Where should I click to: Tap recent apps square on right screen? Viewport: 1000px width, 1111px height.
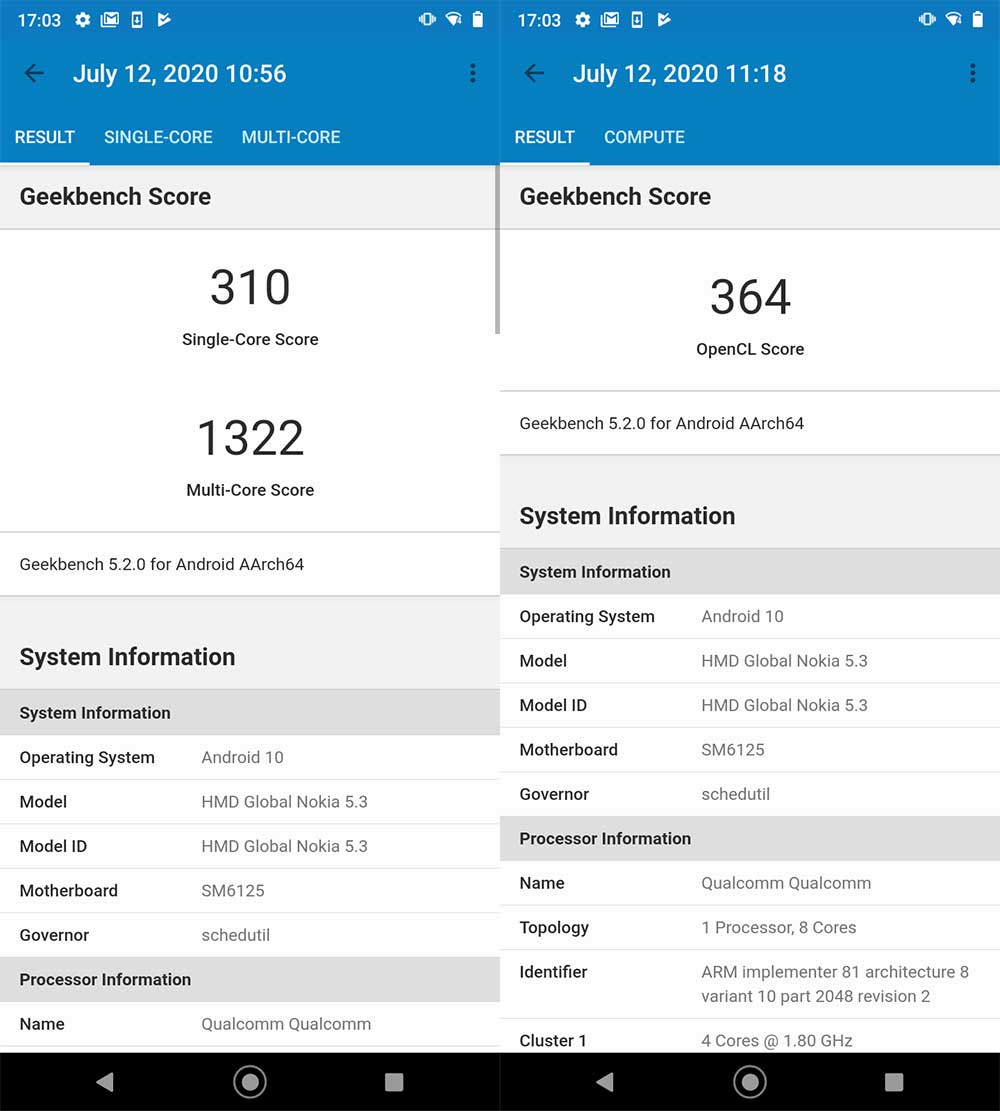coord(894,1082)
